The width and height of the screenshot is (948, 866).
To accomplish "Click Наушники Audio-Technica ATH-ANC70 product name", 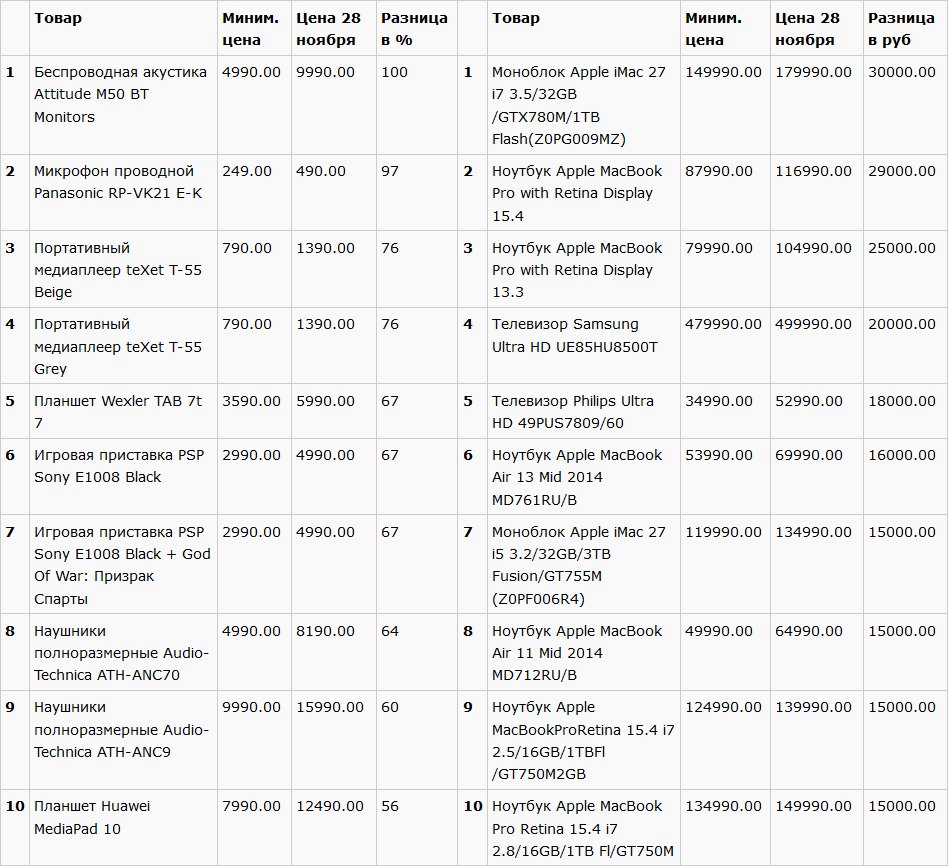I will pos(122,653).
